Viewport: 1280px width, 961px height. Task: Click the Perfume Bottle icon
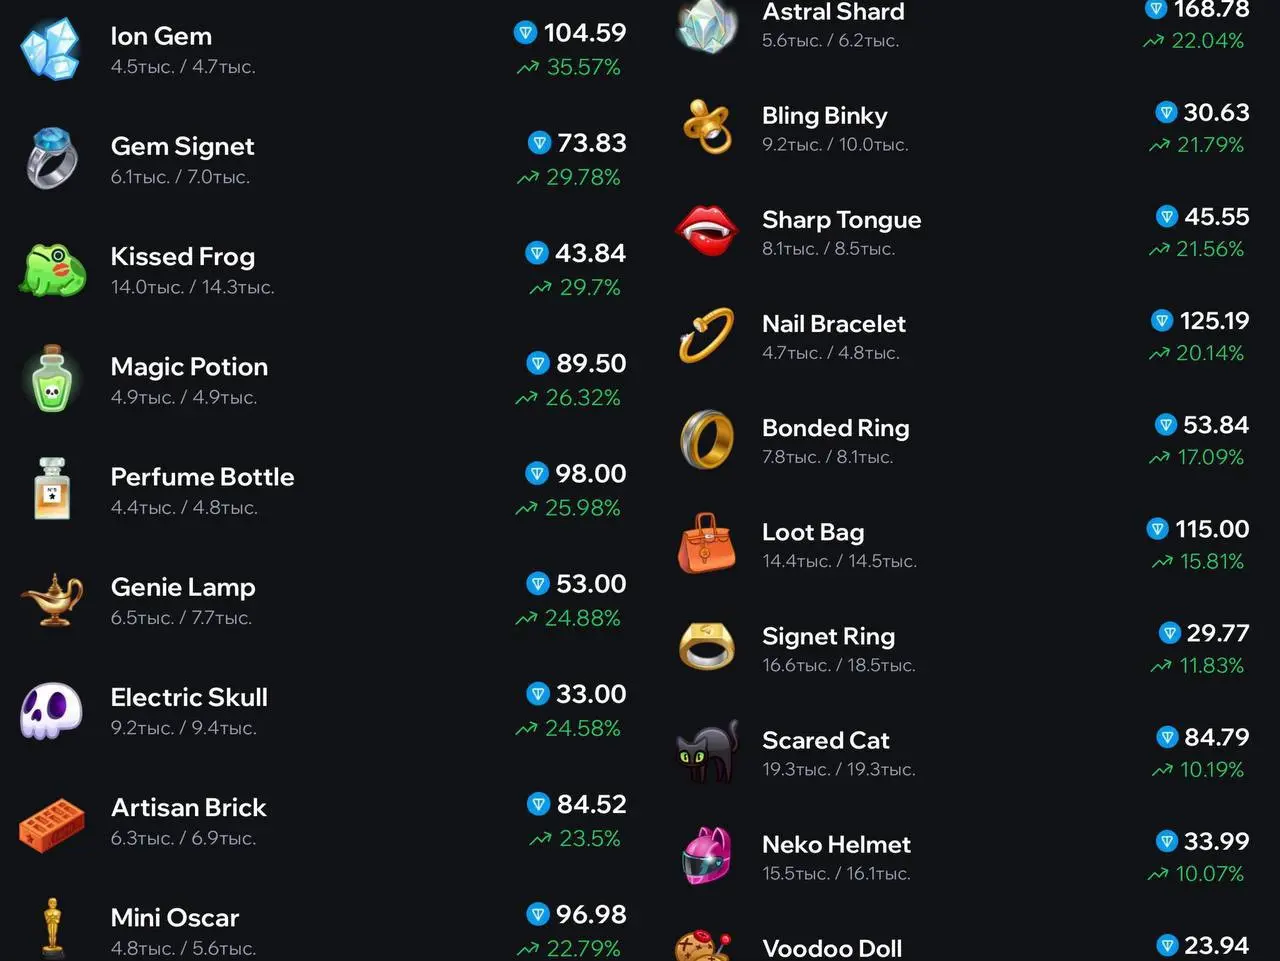(51, 489)
